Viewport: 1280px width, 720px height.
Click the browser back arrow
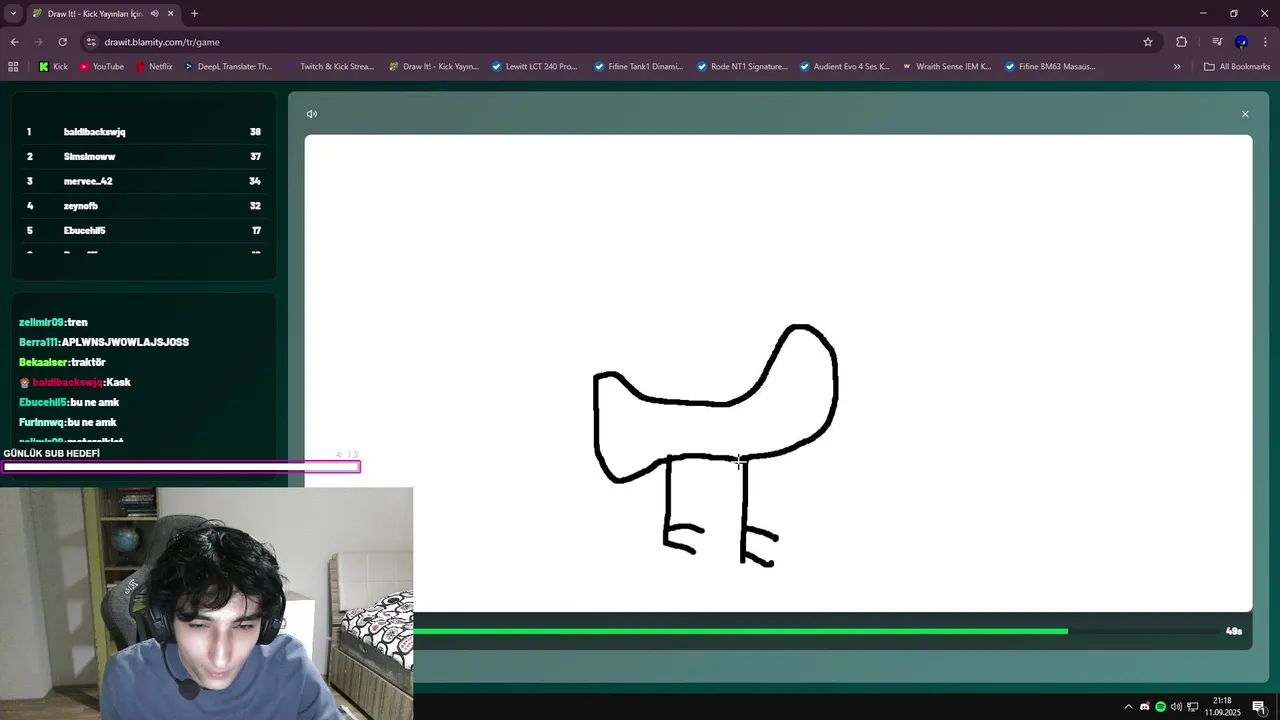coord(14,42)
